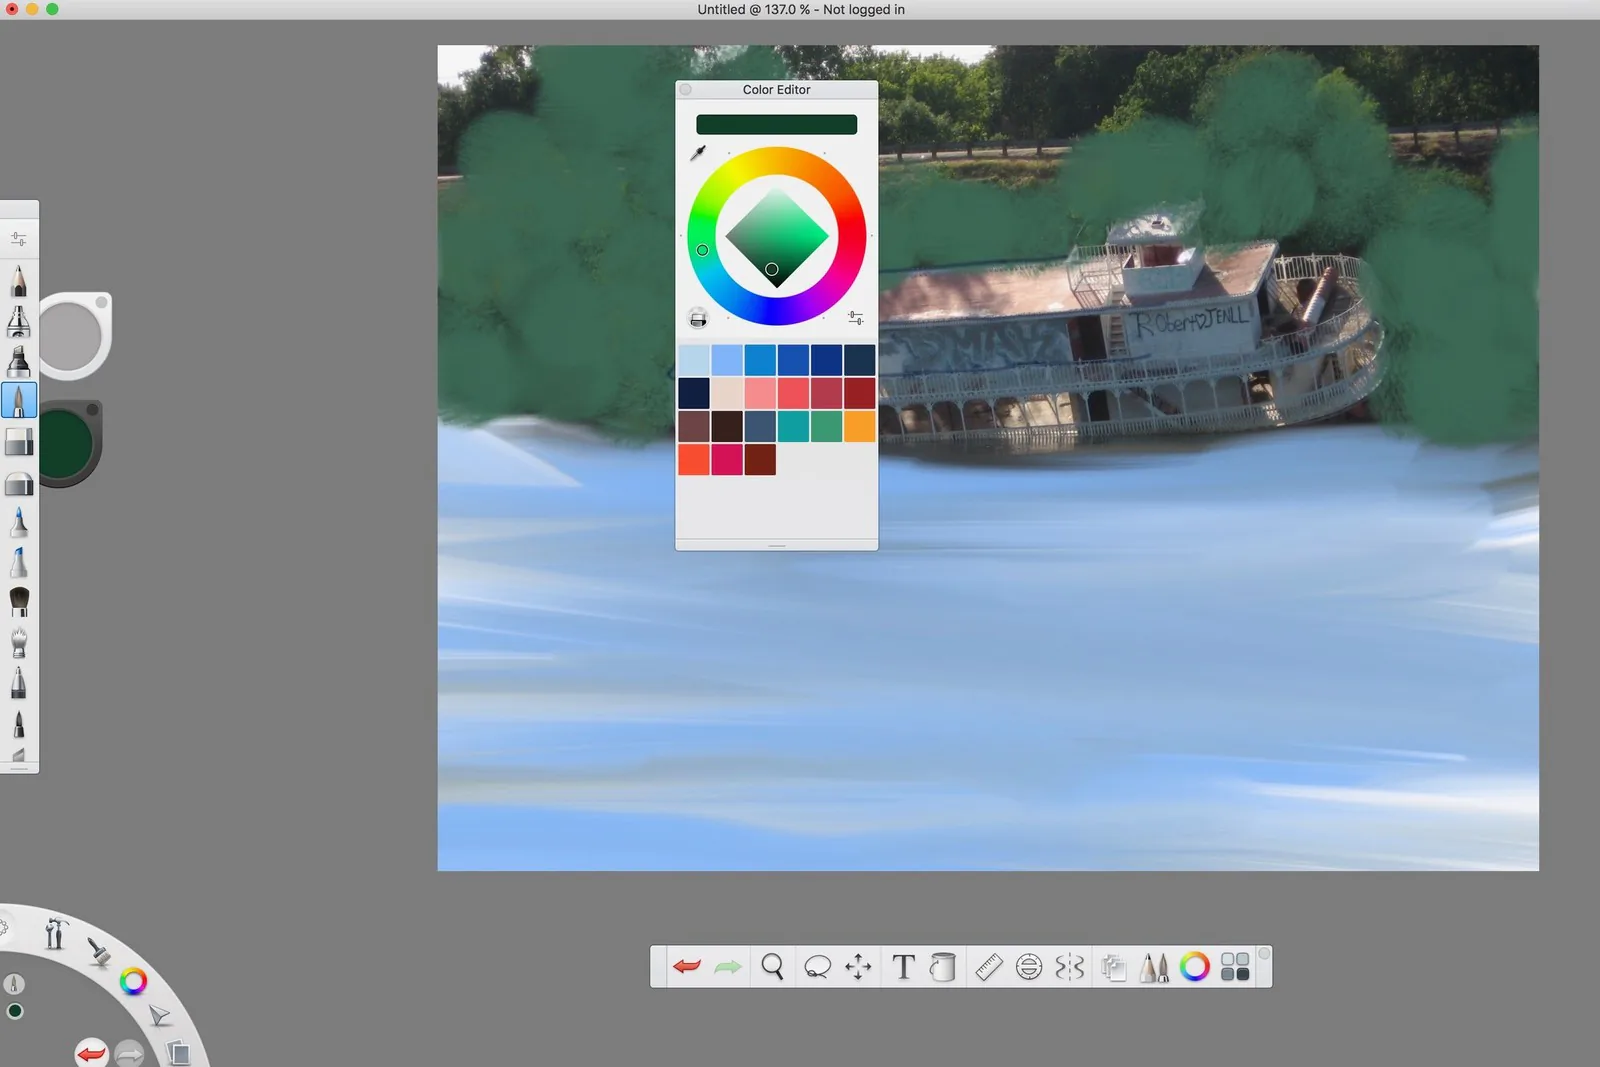Open the lagoon color wheel menu
The image size is (1600, 1067).
[x=133, y=981]
